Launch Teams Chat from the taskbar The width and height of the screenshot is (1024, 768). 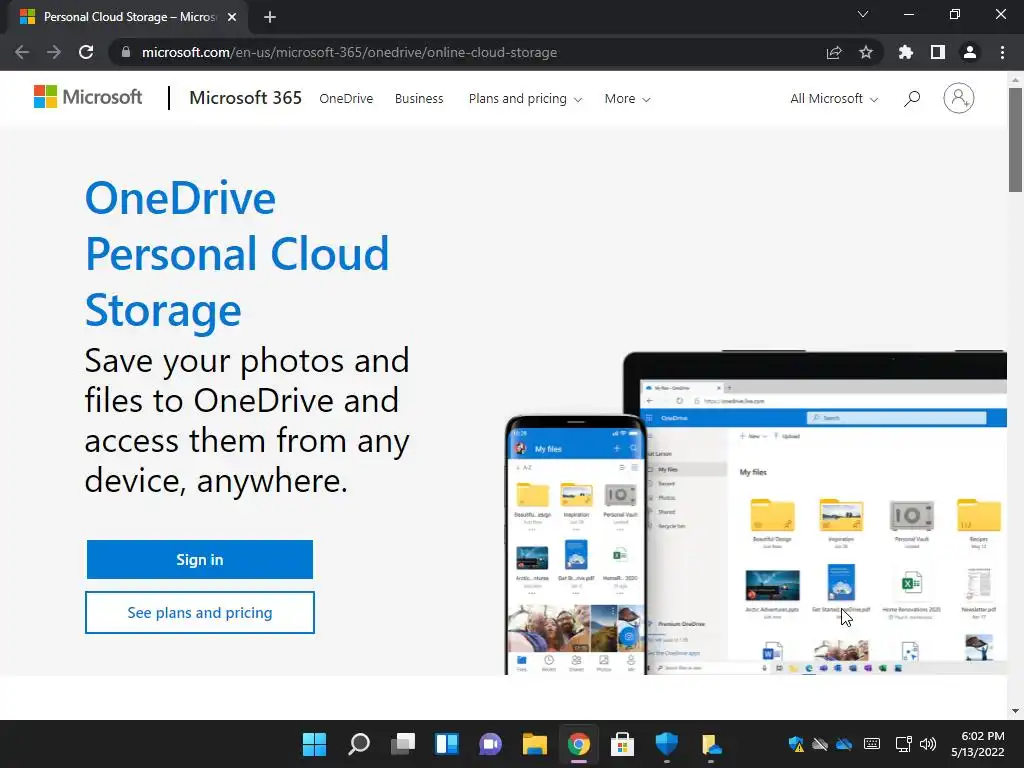click(490, 744)
